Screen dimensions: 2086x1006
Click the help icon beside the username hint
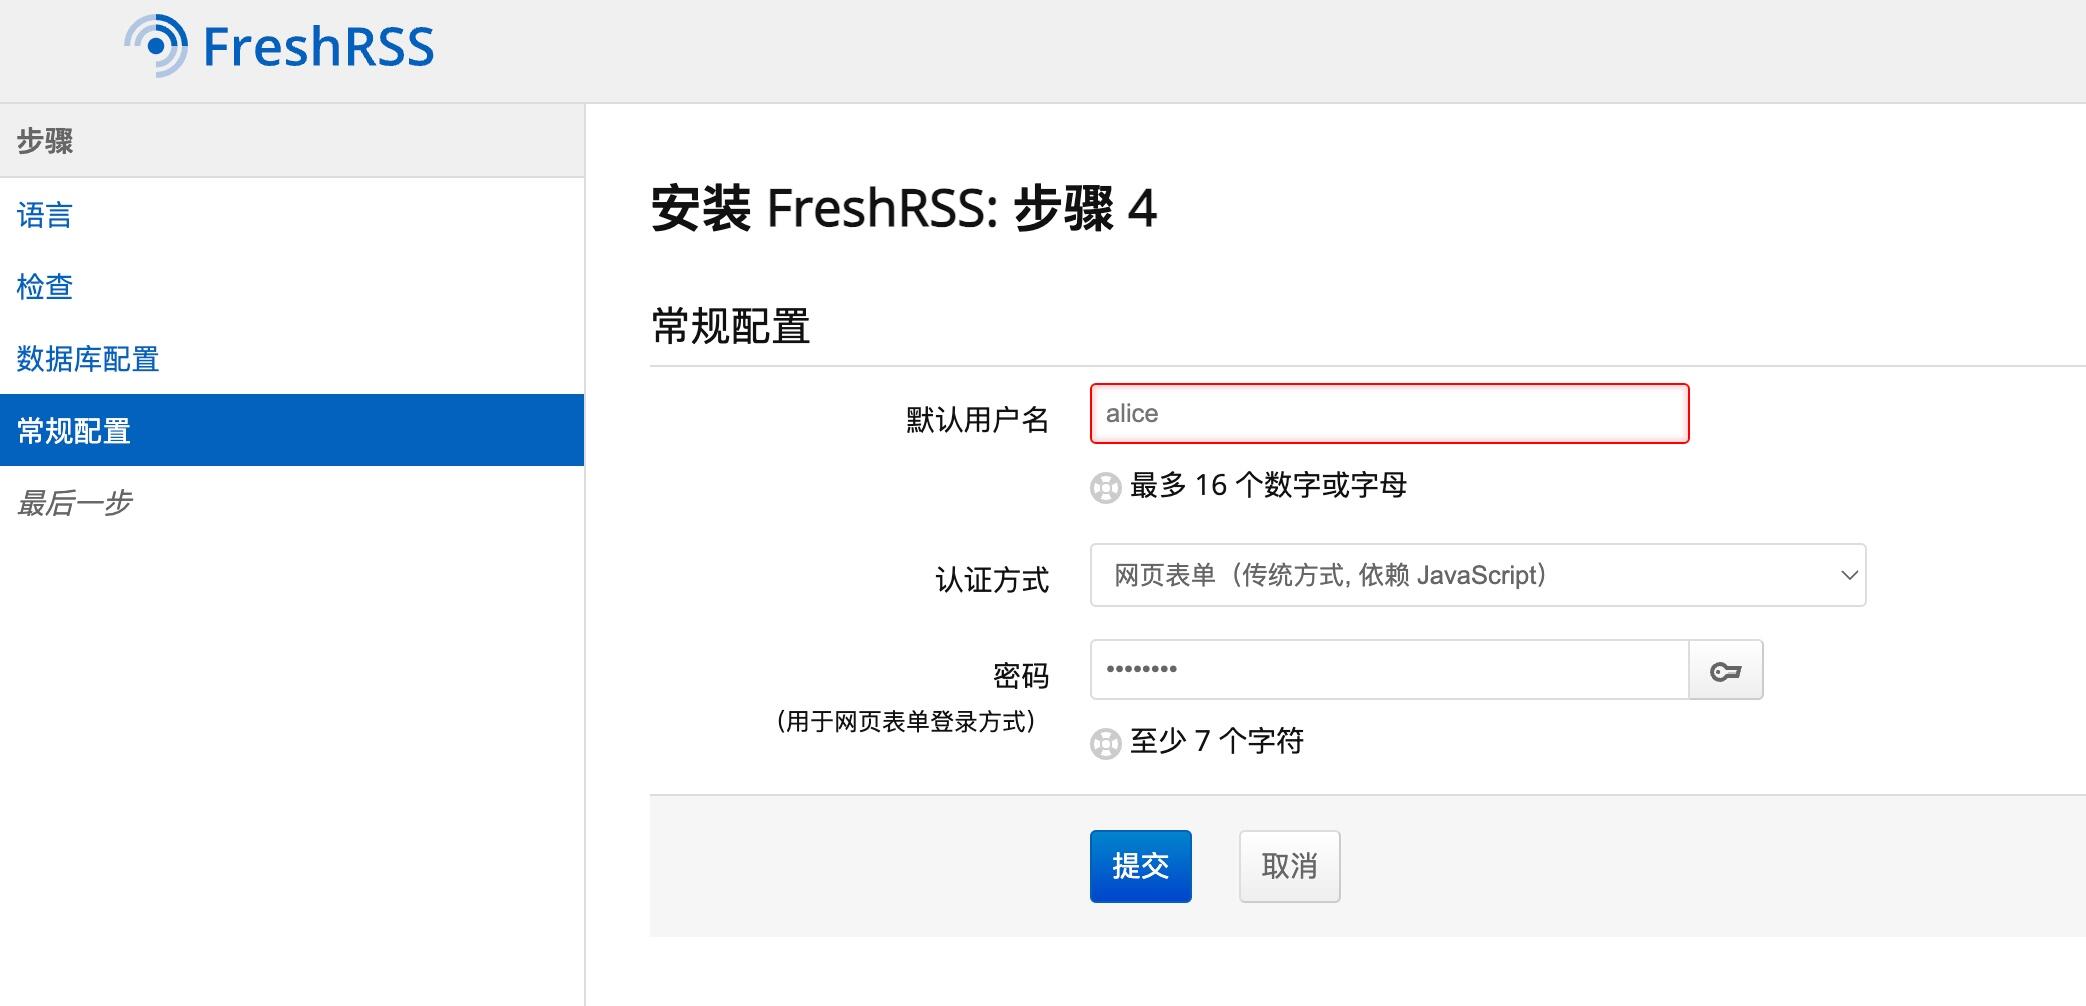pyautogui.click(x=1104, y=489)
